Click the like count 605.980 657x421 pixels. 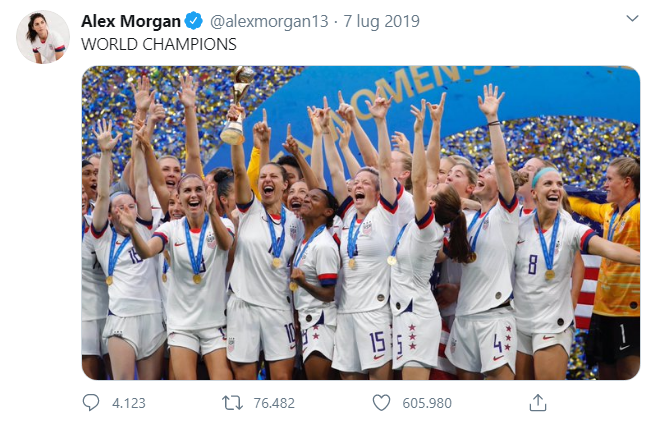[x=426, y=402]
